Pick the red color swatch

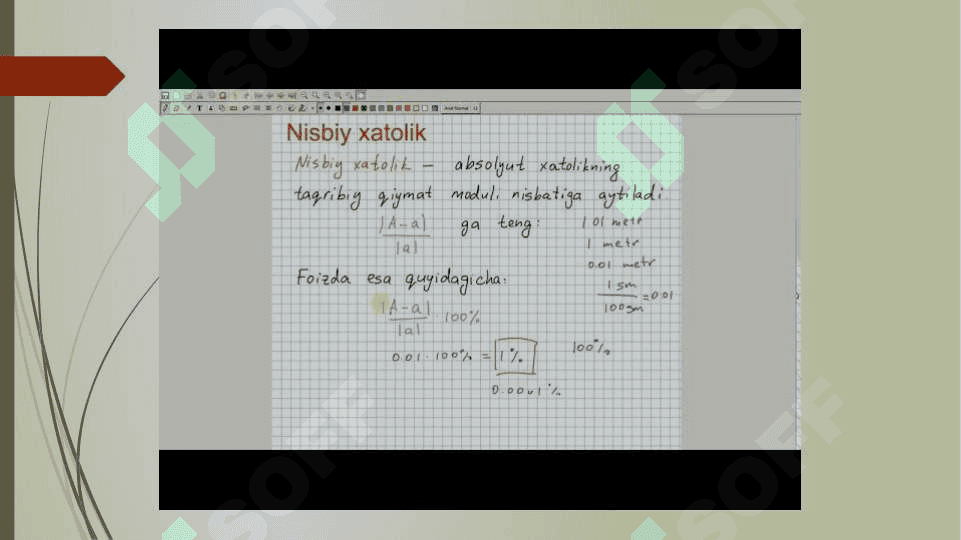355,108
